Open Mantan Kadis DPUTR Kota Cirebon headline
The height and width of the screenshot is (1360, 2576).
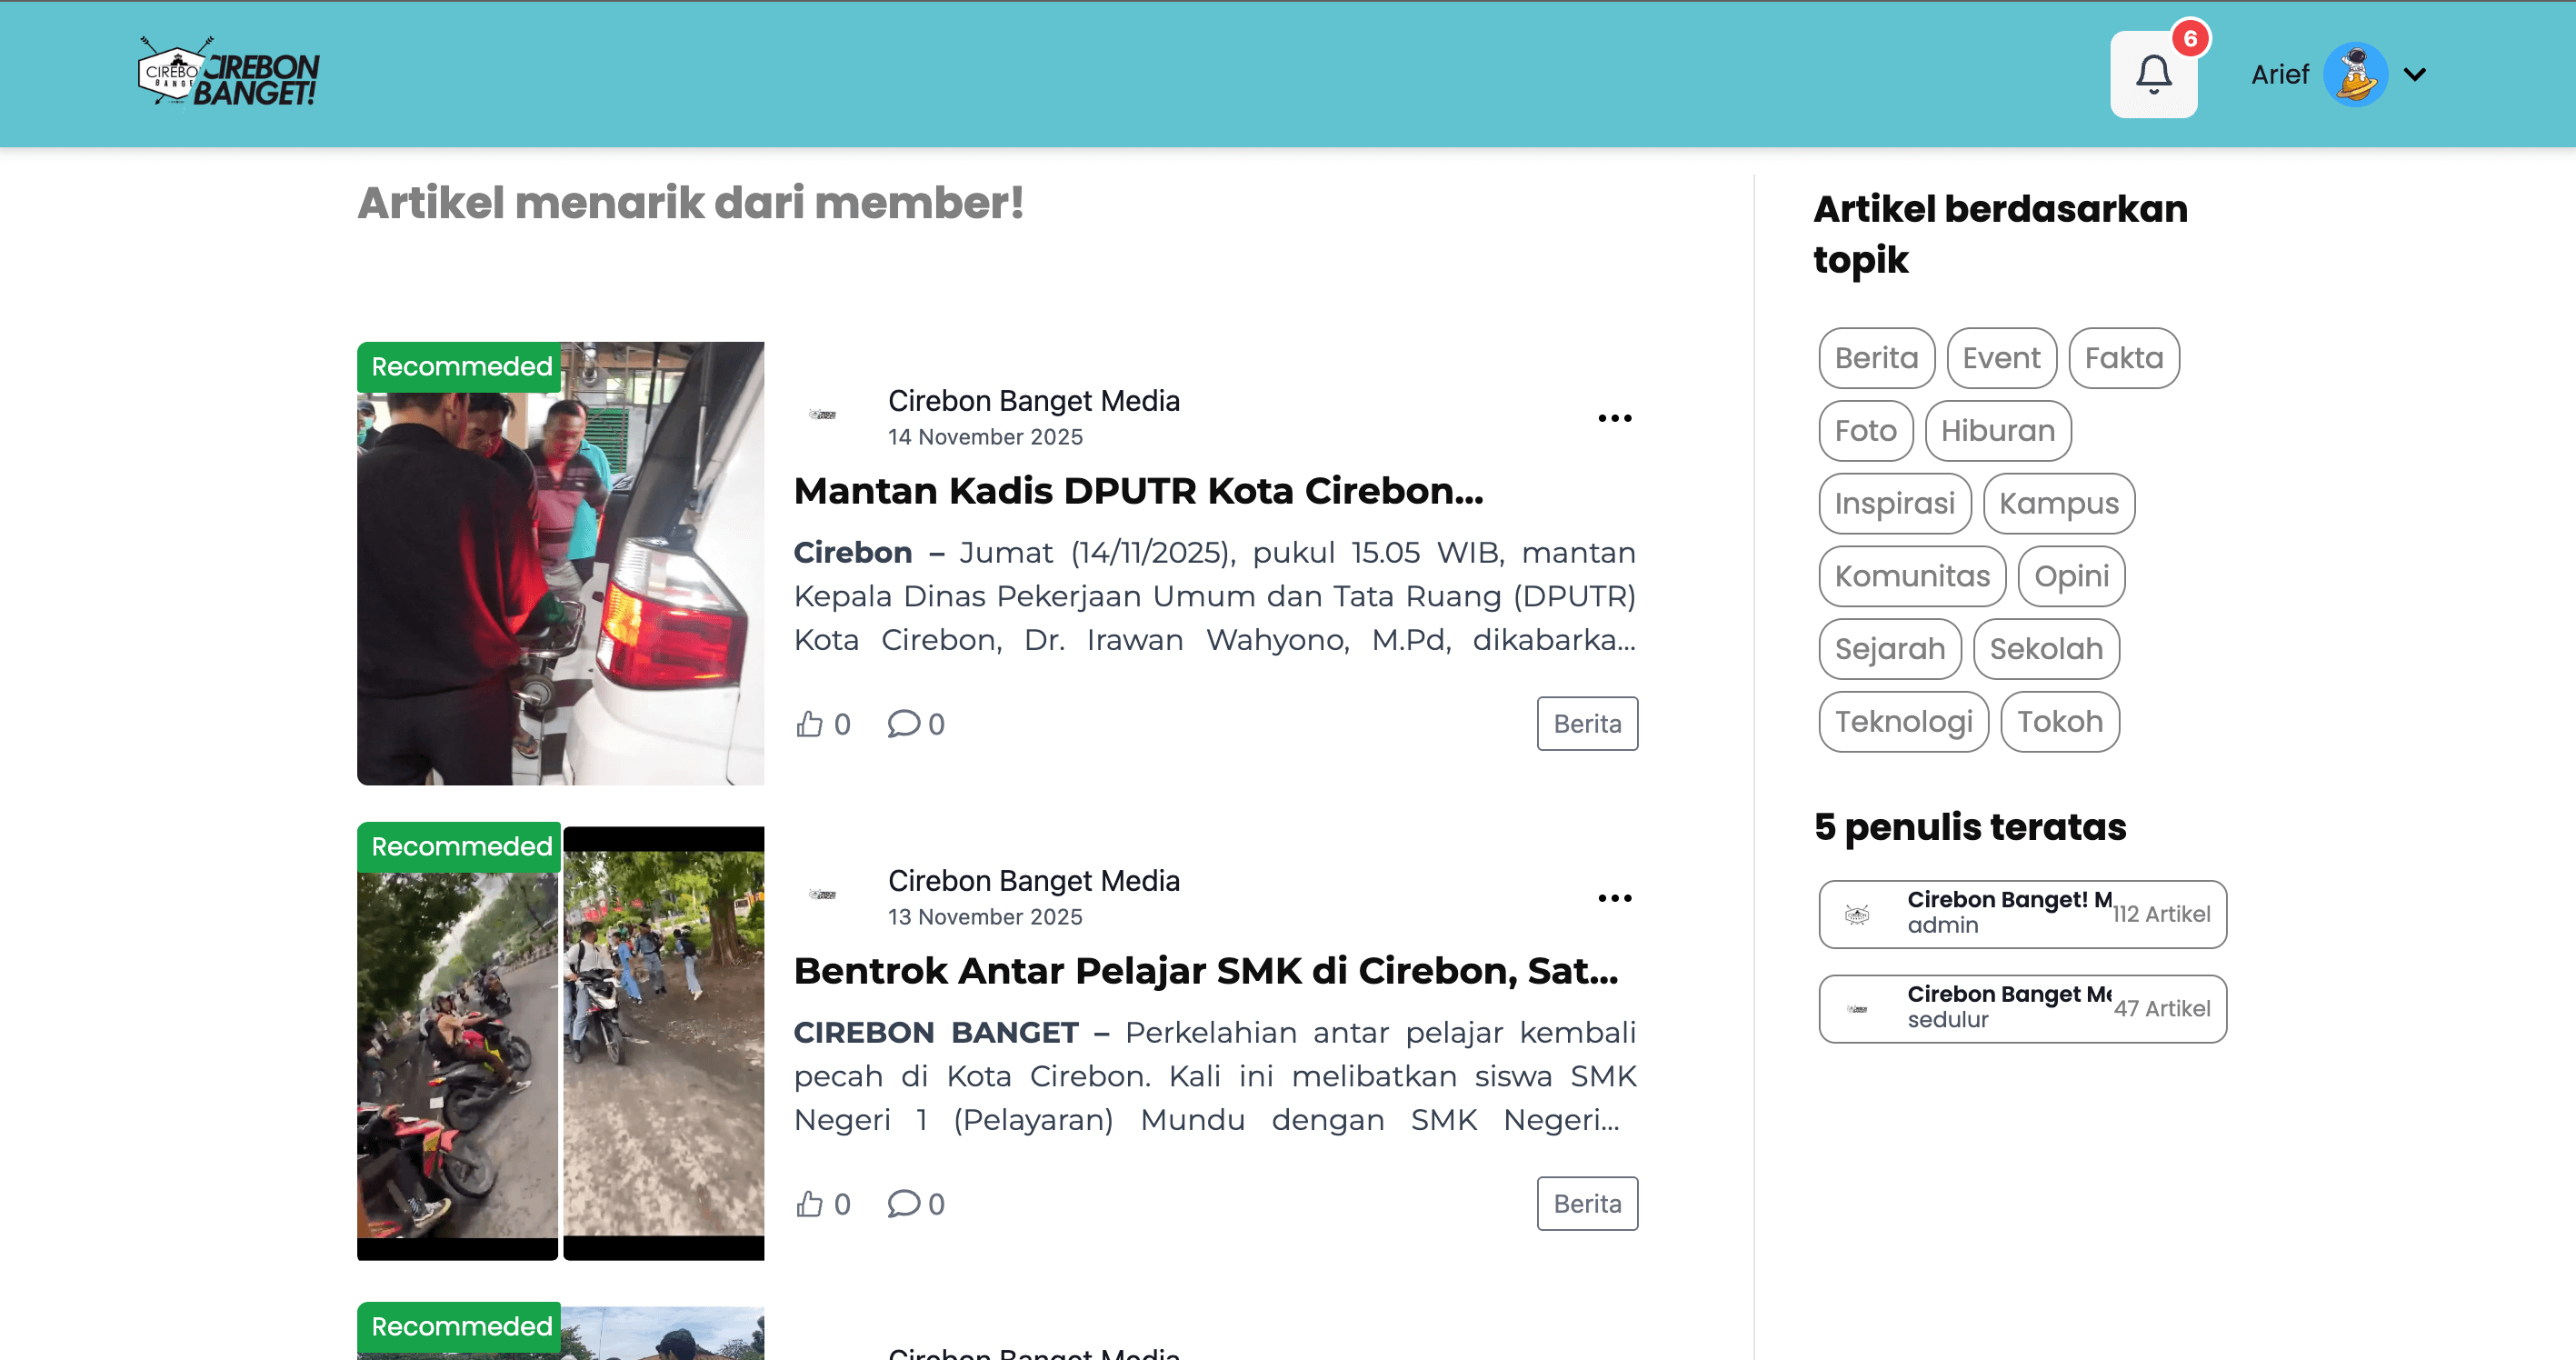(1138, 491)
